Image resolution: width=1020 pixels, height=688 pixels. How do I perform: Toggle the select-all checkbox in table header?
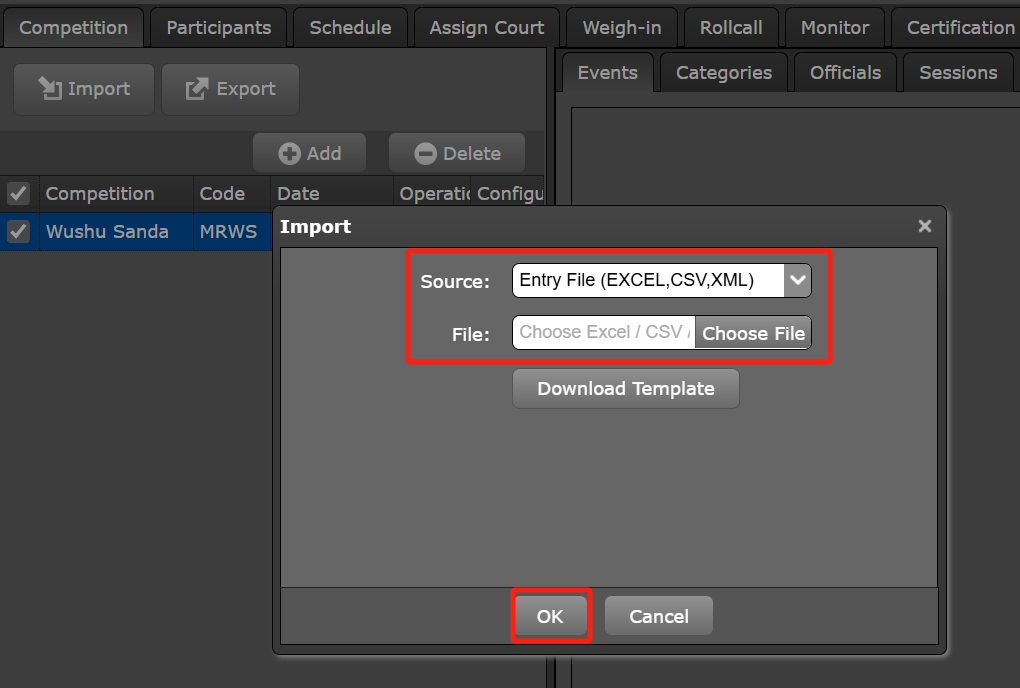(x=18, y=194)
